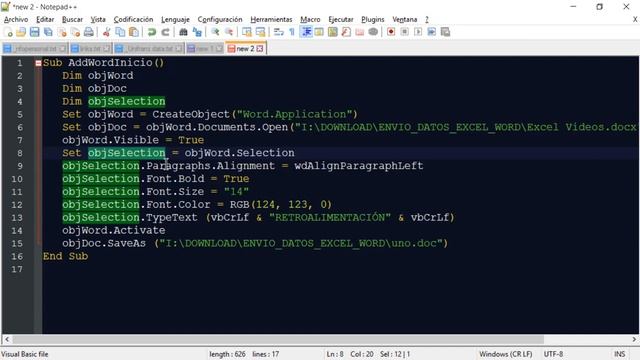This screenshot has width=640, height=360.
Task: Cut selection with the scissors icon
Action: [107, 32]
